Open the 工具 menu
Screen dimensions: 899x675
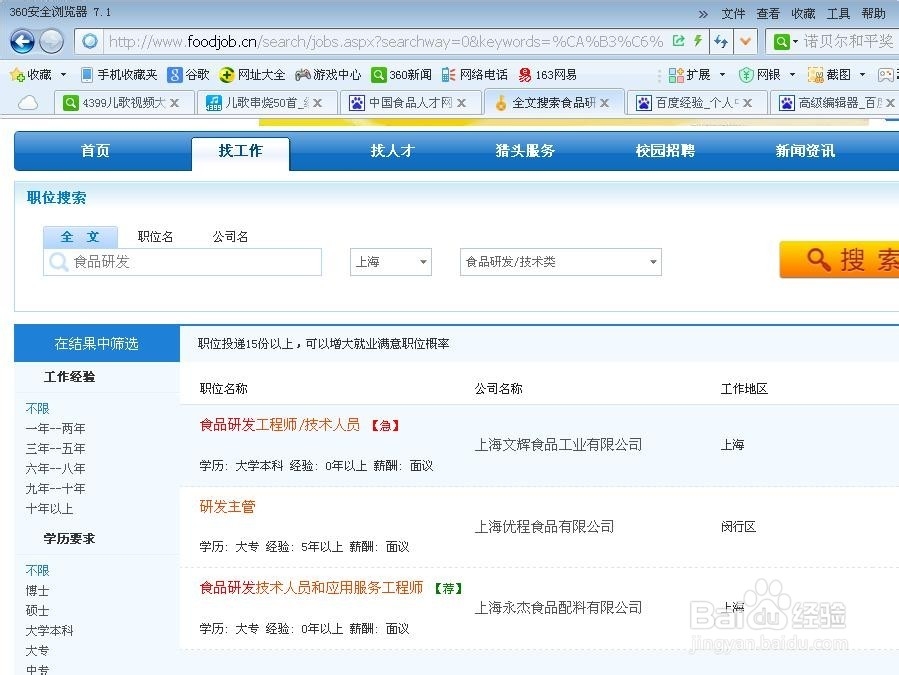coord(838,13)
